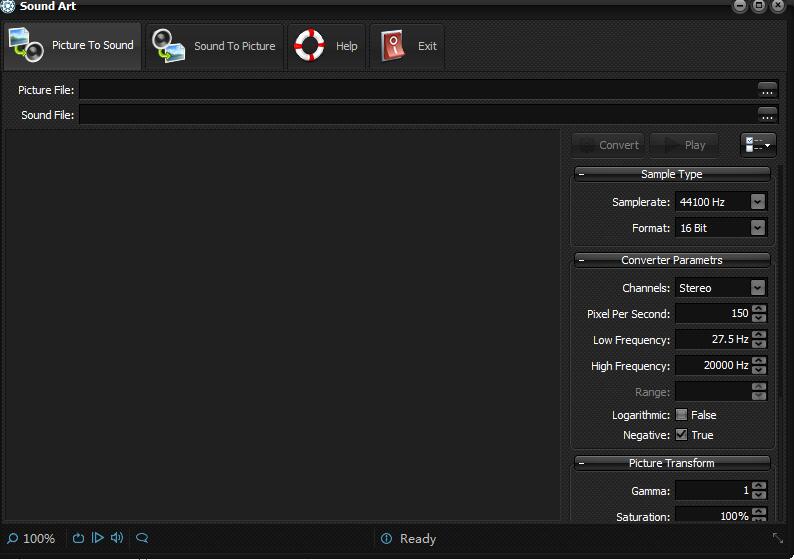The width and height of the screenshot is (794, 560).
Task: Uncheck the Negative checkbox
Action: coord(682,435)
